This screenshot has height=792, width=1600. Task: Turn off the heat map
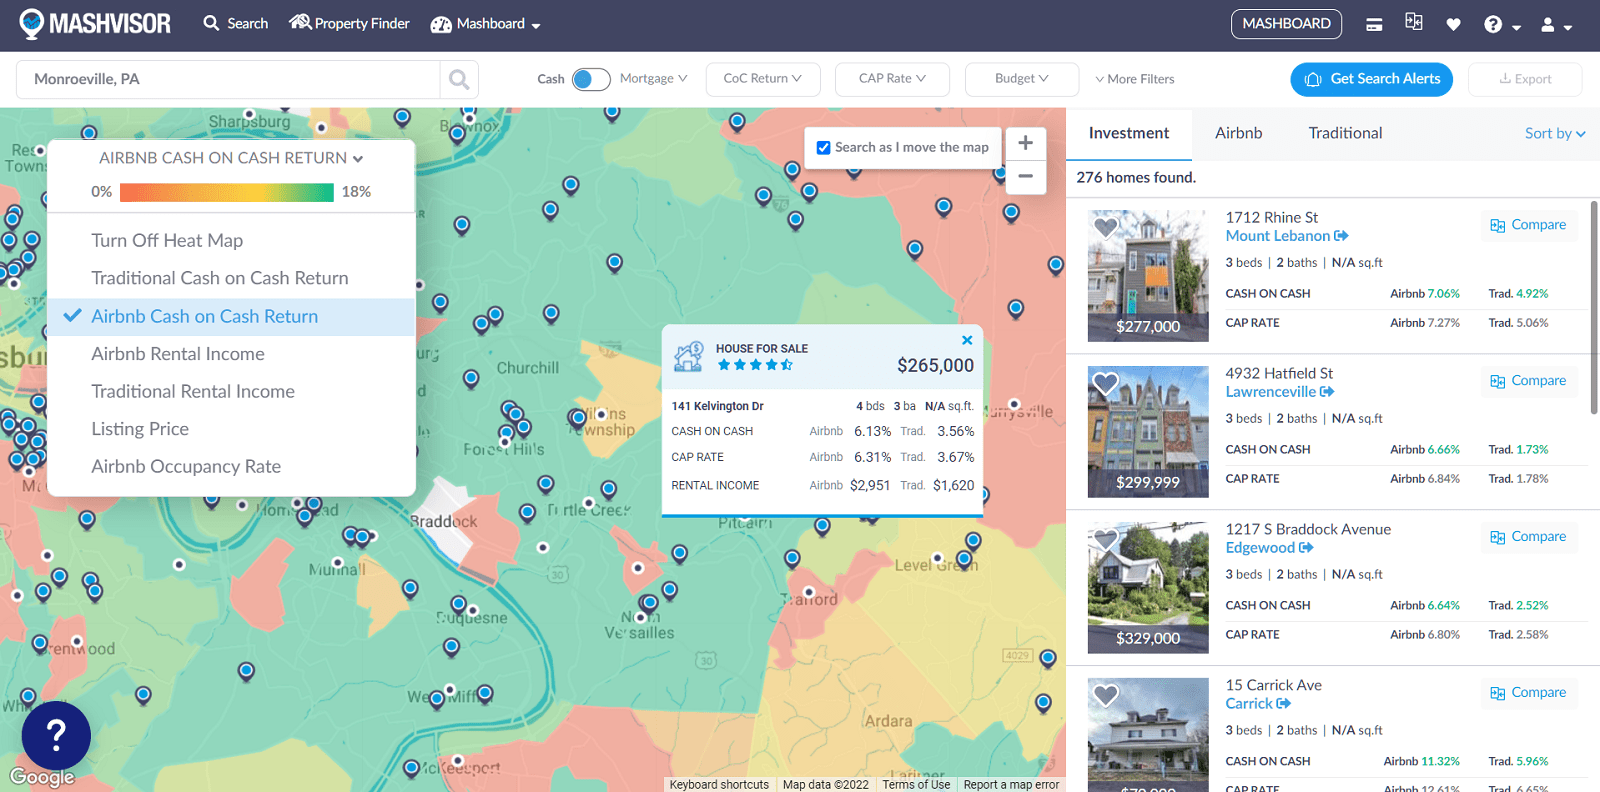(x=167, y=241)
